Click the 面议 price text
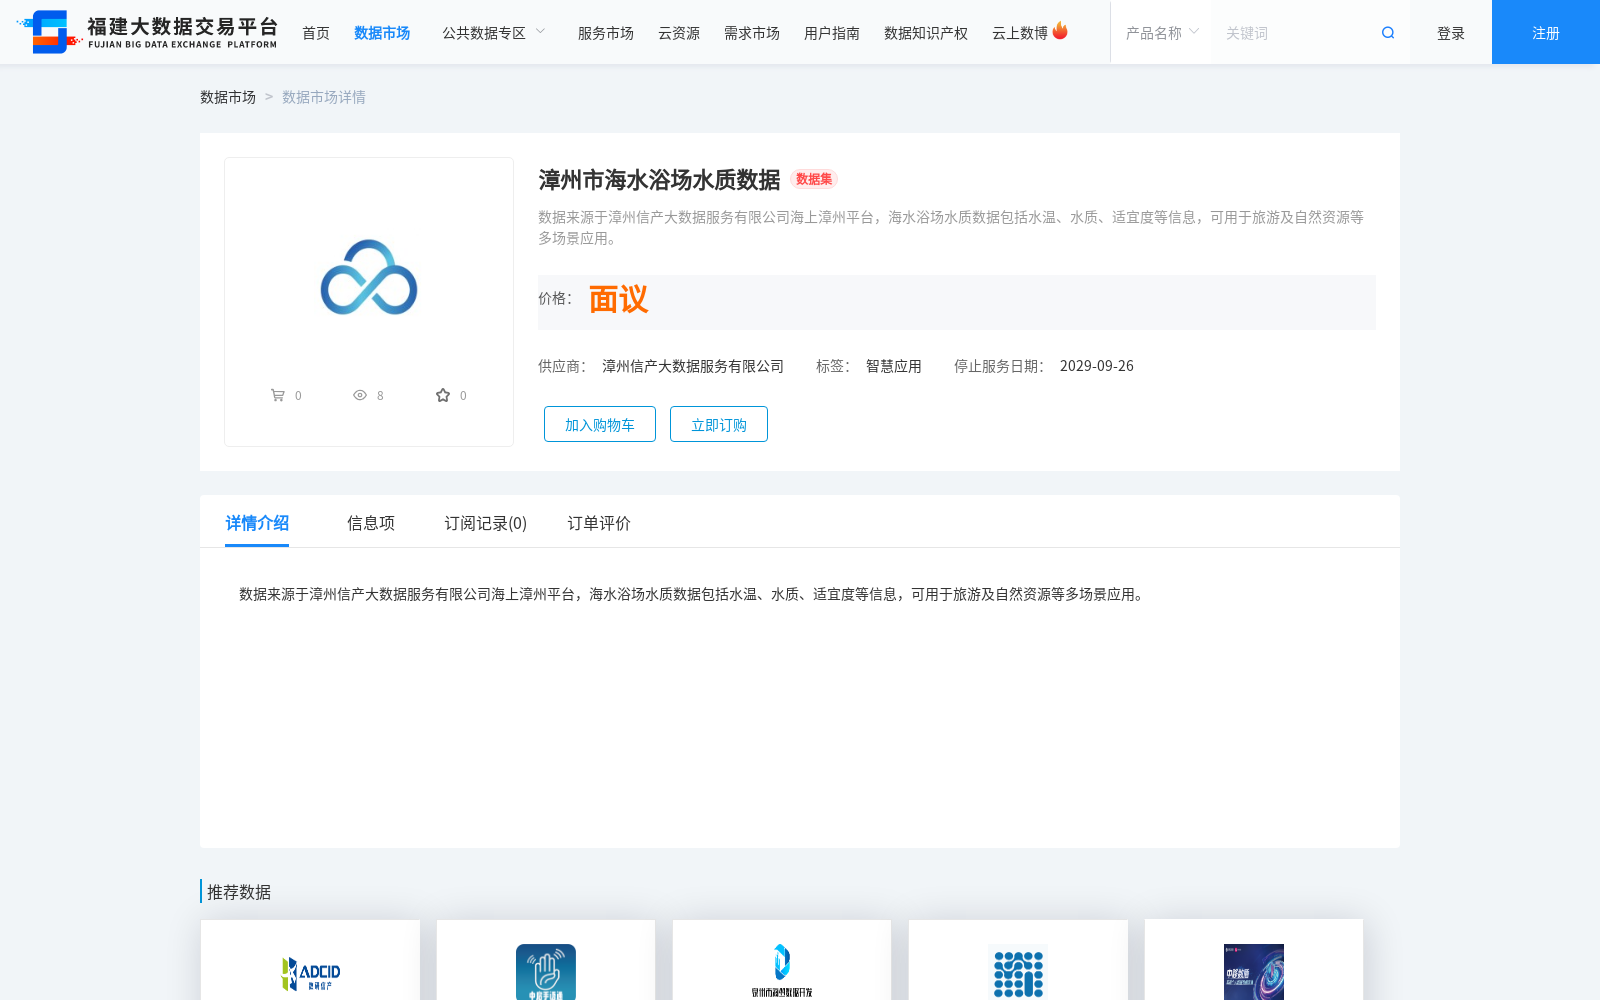This screenshot has height=1000, width=1600. coord(618,299)
